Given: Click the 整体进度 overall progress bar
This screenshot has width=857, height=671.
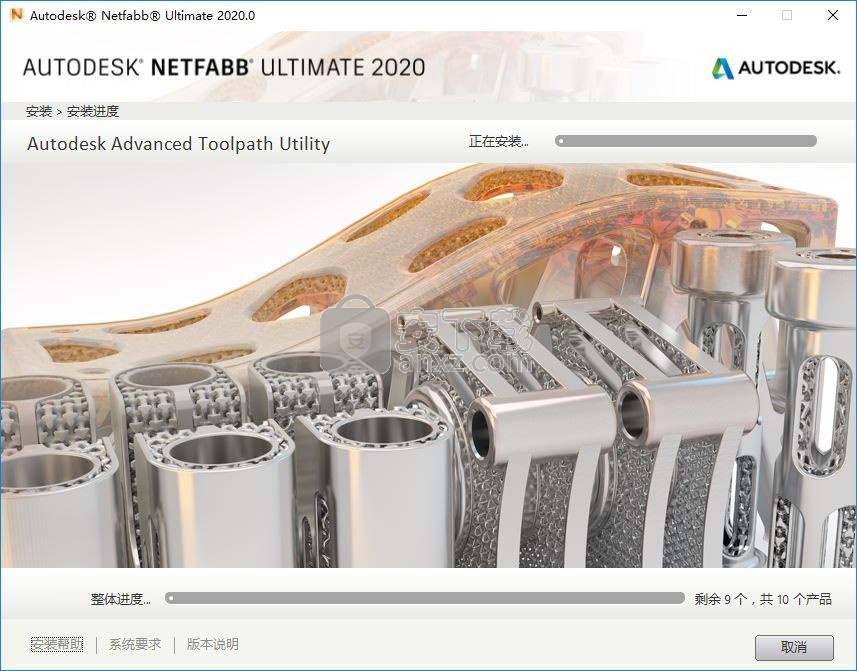Looking at the screenshot, I should pos(425,598).
